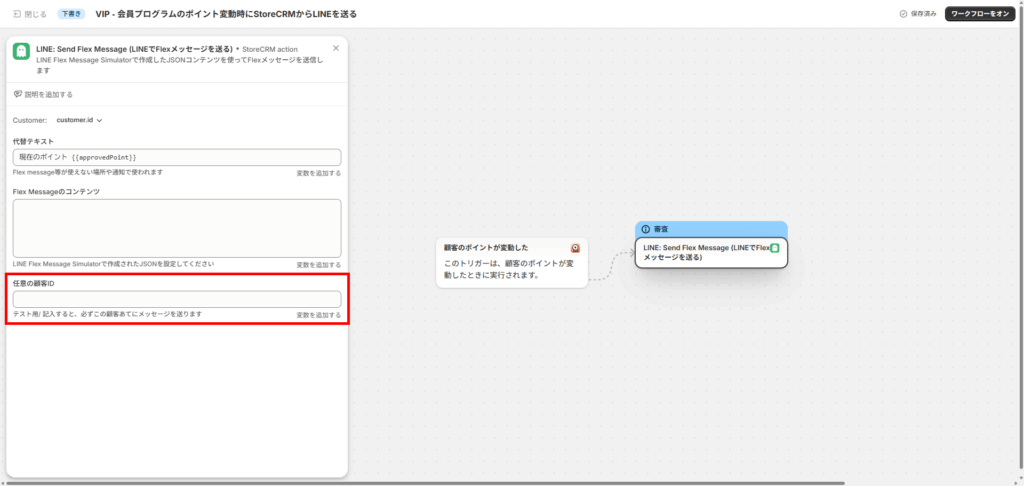Select the LINE: Send Flex Message action node
Image resolution: width=1024 pixels, height=486 pixels.
click(710, 252)
